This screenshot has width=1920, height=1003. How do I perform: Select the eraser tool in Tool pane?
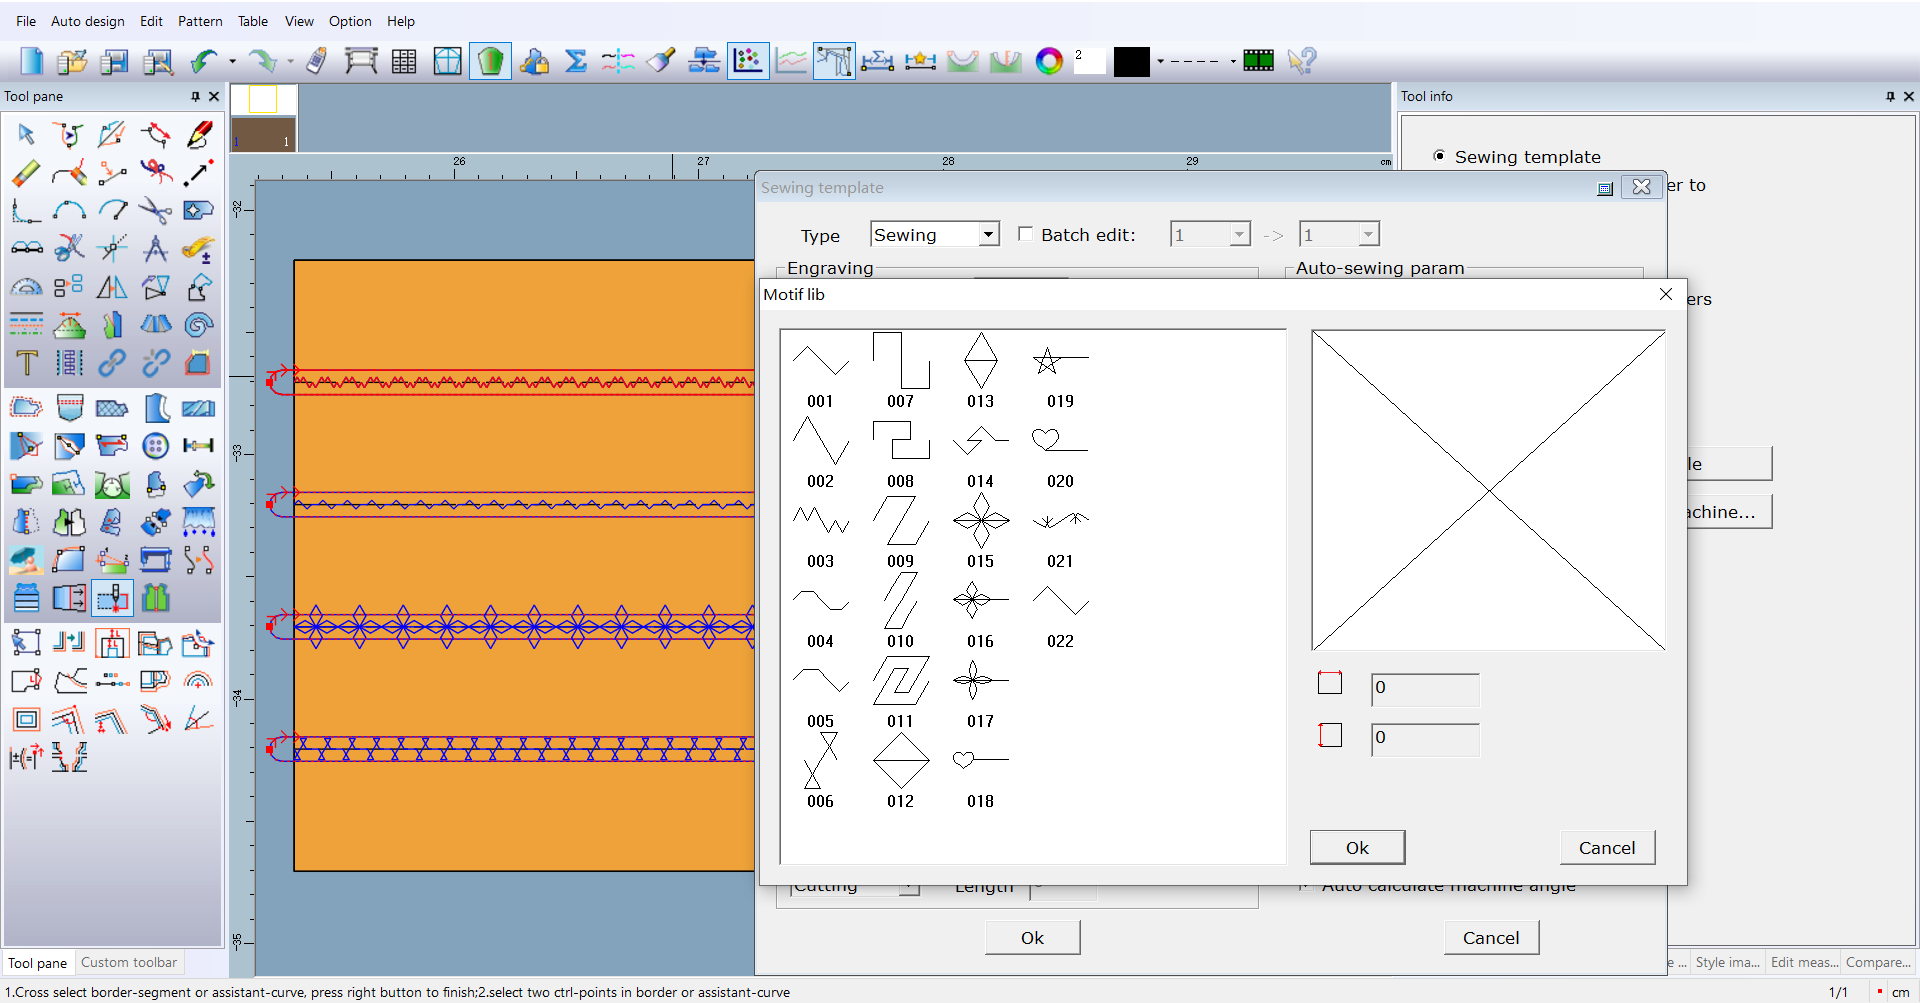tap(26, 173)
